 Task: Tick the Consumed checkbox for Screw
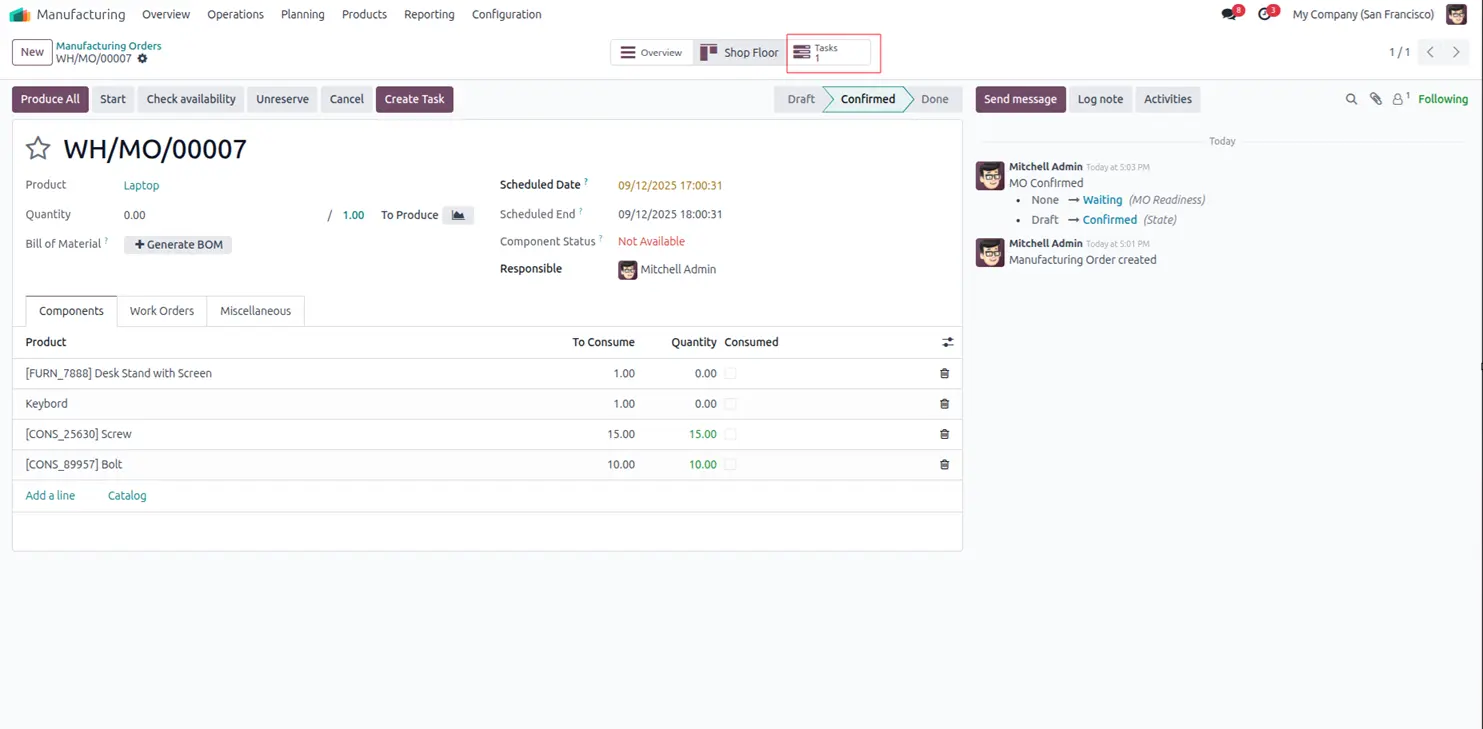(730, 435)
